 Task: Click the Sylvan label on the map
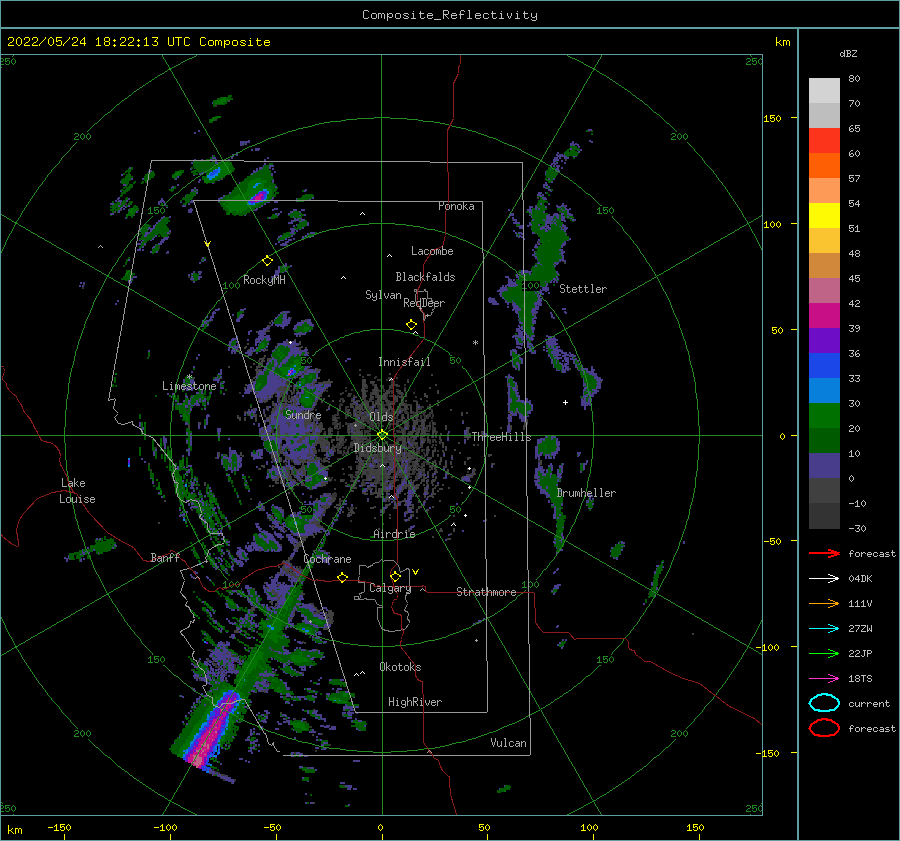[383, 295]
